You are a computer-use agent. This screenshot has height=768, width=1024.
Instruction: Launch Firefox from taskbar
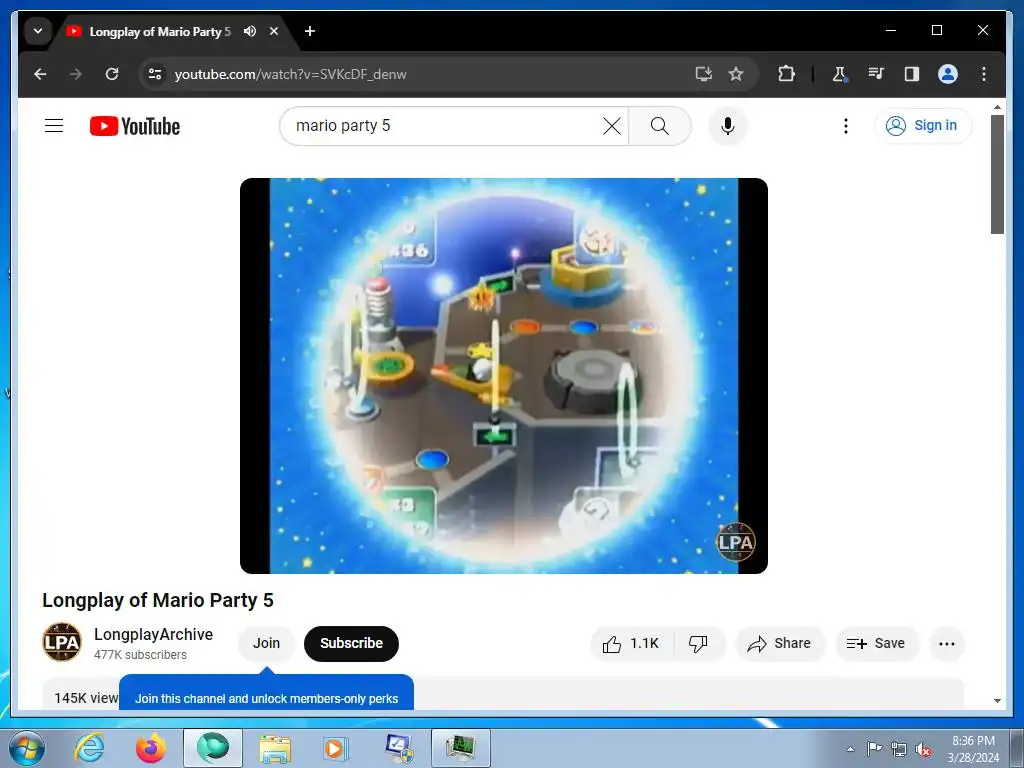(x=151, y=748)
